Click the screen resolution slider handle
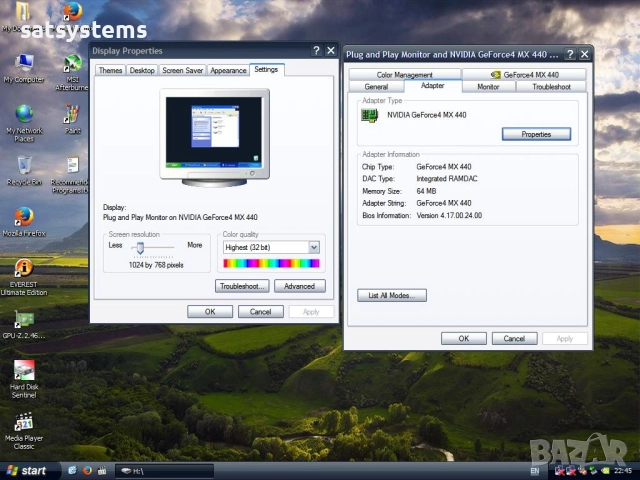 tap(140, 246)
